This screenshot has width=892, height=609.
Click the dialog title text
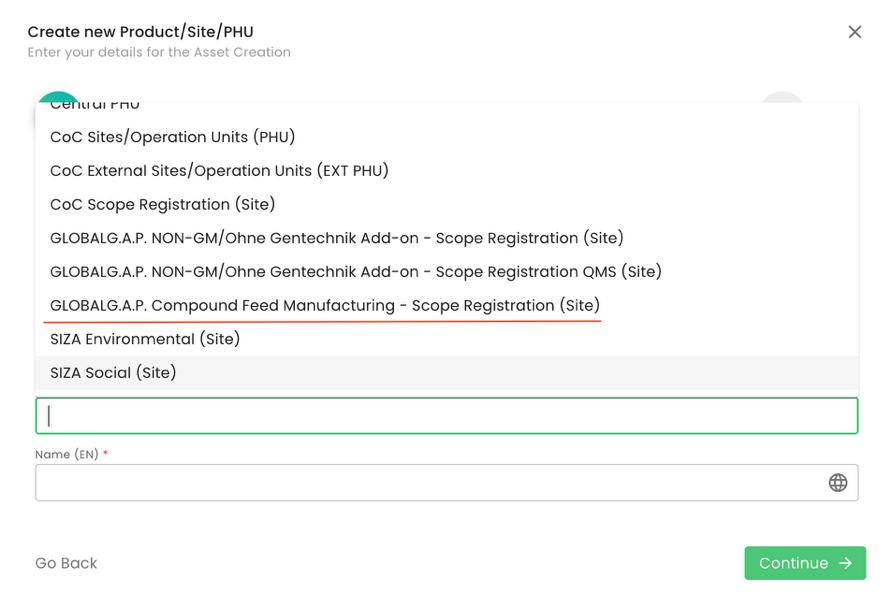140,33
